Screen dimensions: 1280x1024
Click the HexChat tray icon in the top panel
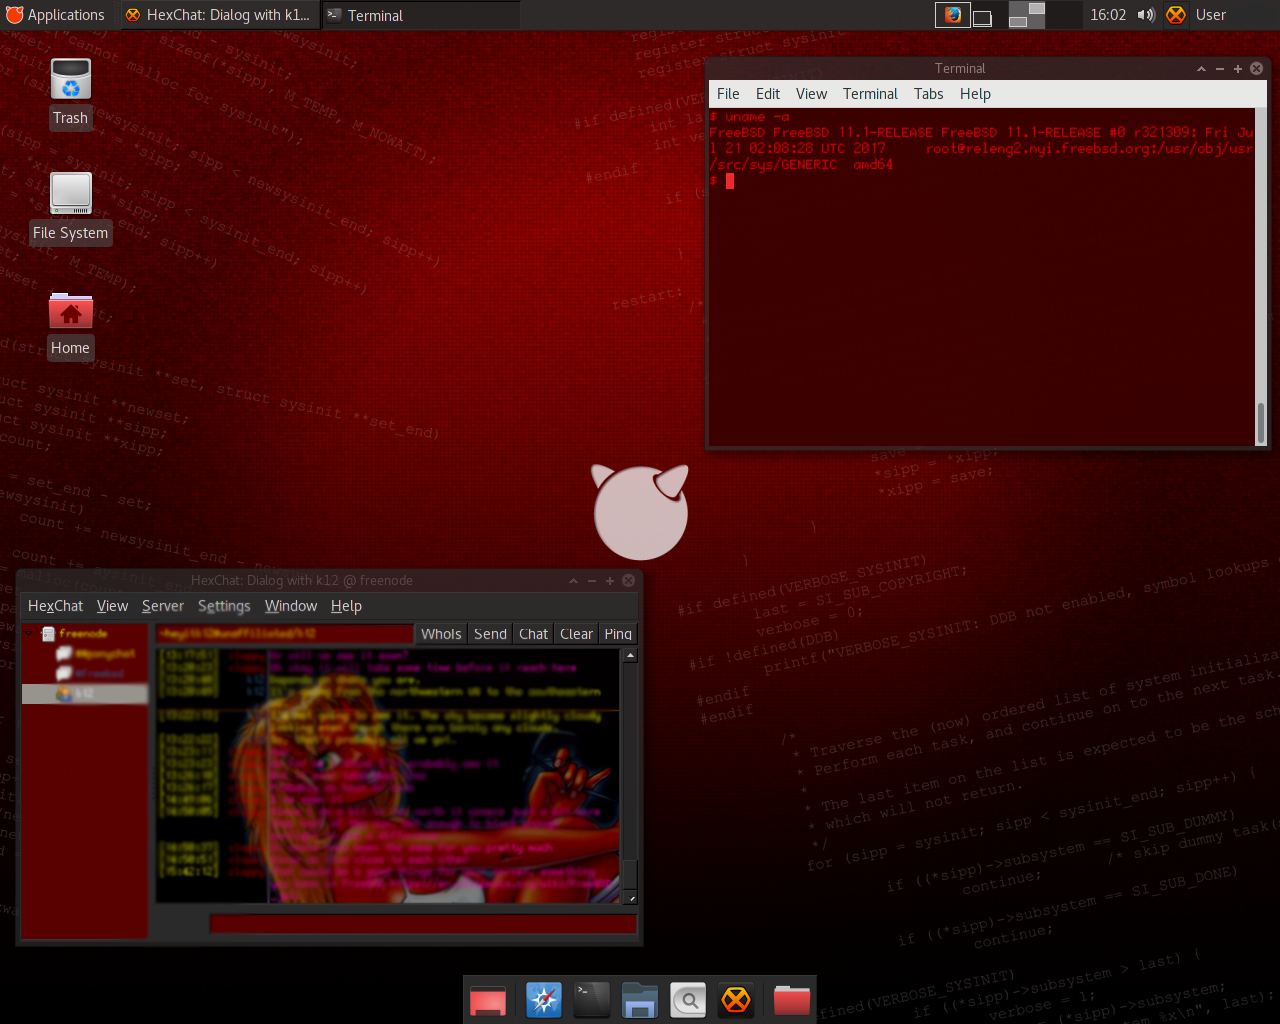pyautogui.click(x=1176, y=15)
